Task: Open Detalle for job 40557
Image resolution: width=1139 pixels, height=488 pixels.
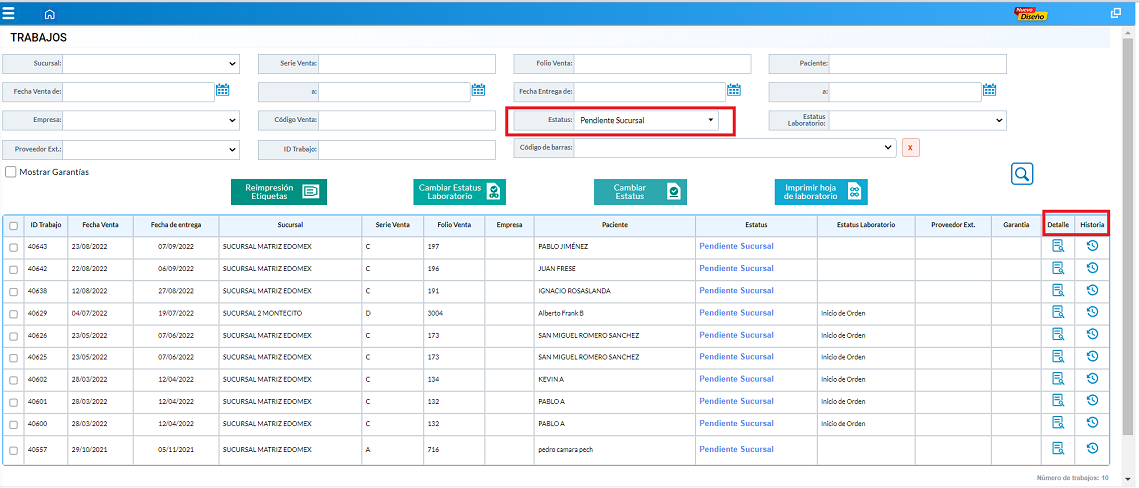Action: coord(1058,449)
